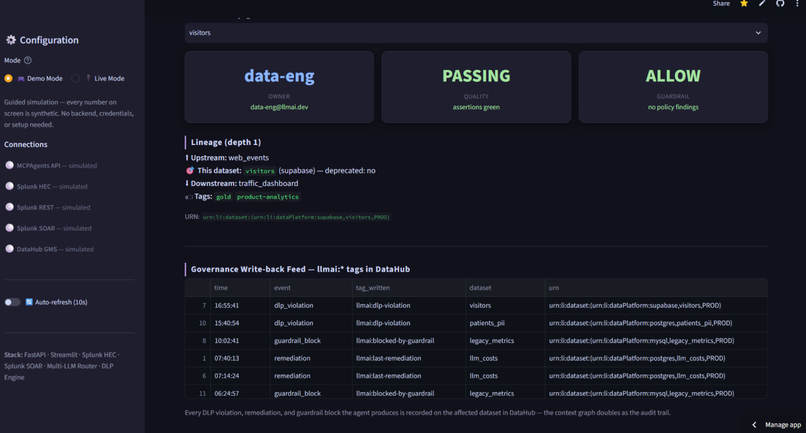
Task: Click the target icon beside This dataset
Action: (x=190, y=170)
